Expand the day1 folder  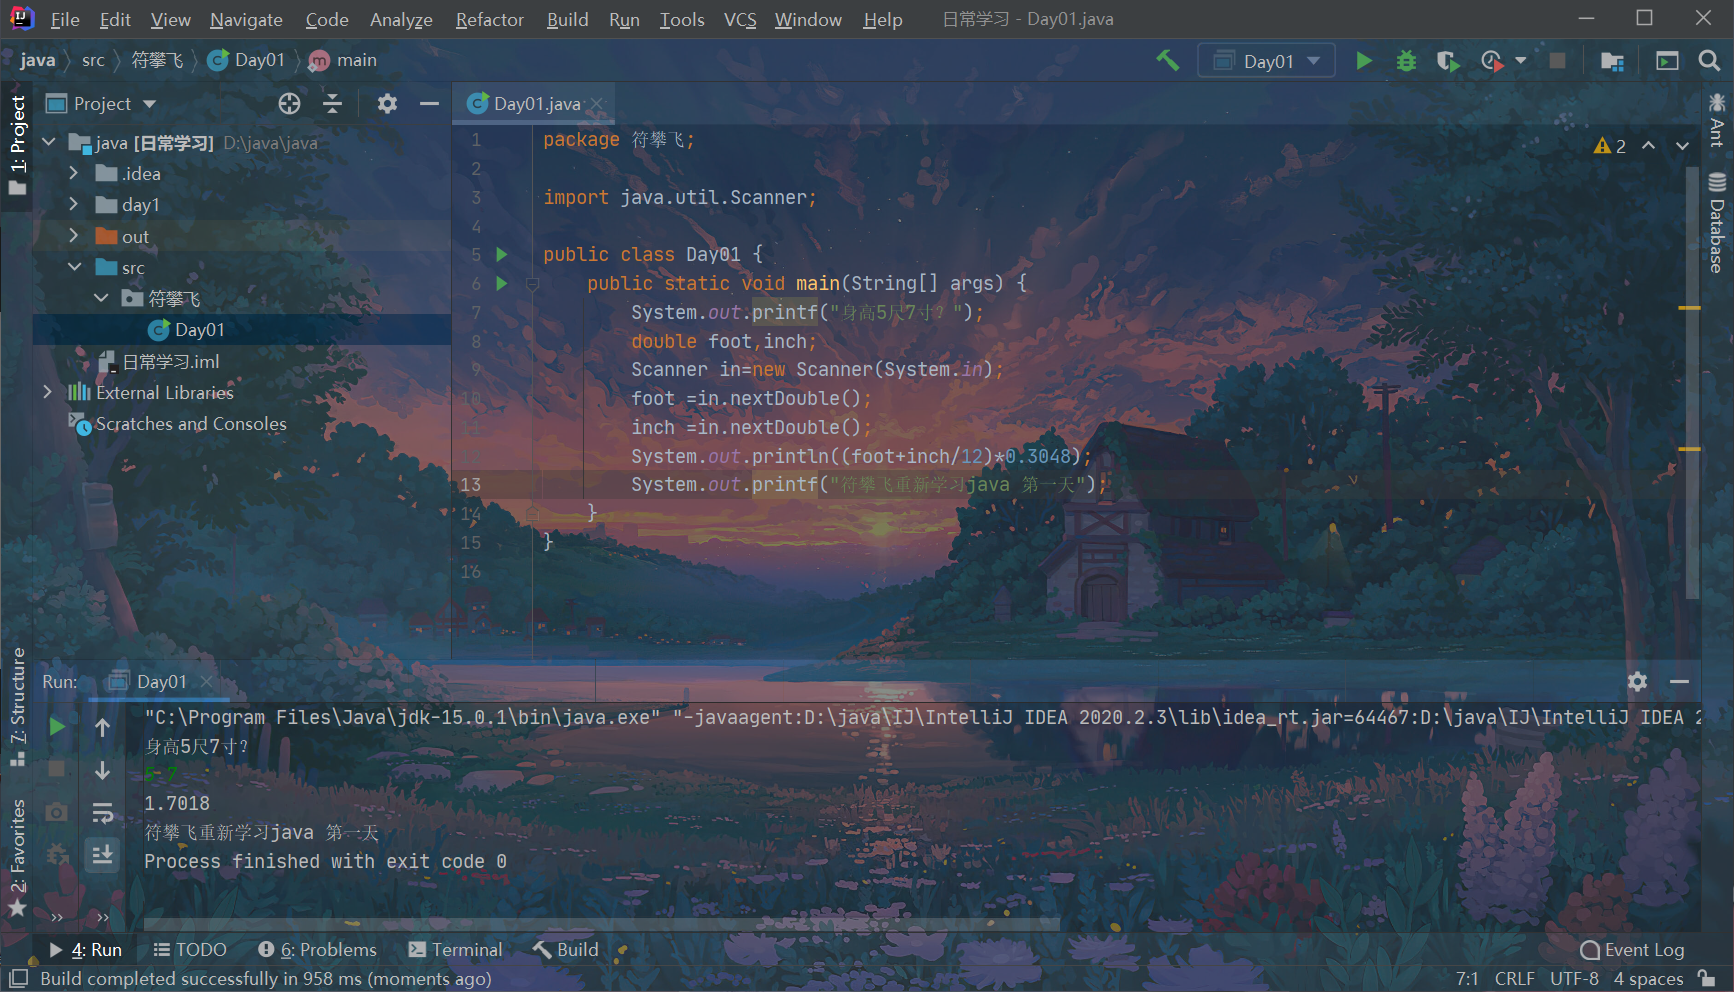click(73, 204)
